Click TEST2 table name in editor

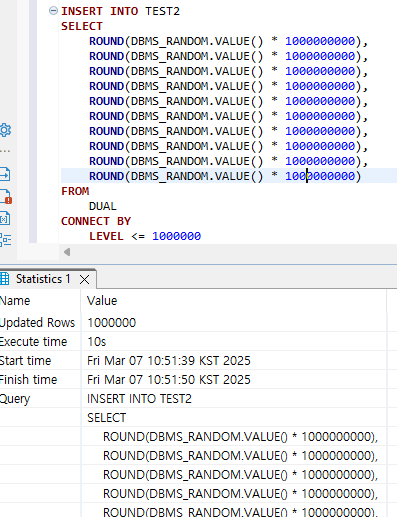click(x=162, y=11)
